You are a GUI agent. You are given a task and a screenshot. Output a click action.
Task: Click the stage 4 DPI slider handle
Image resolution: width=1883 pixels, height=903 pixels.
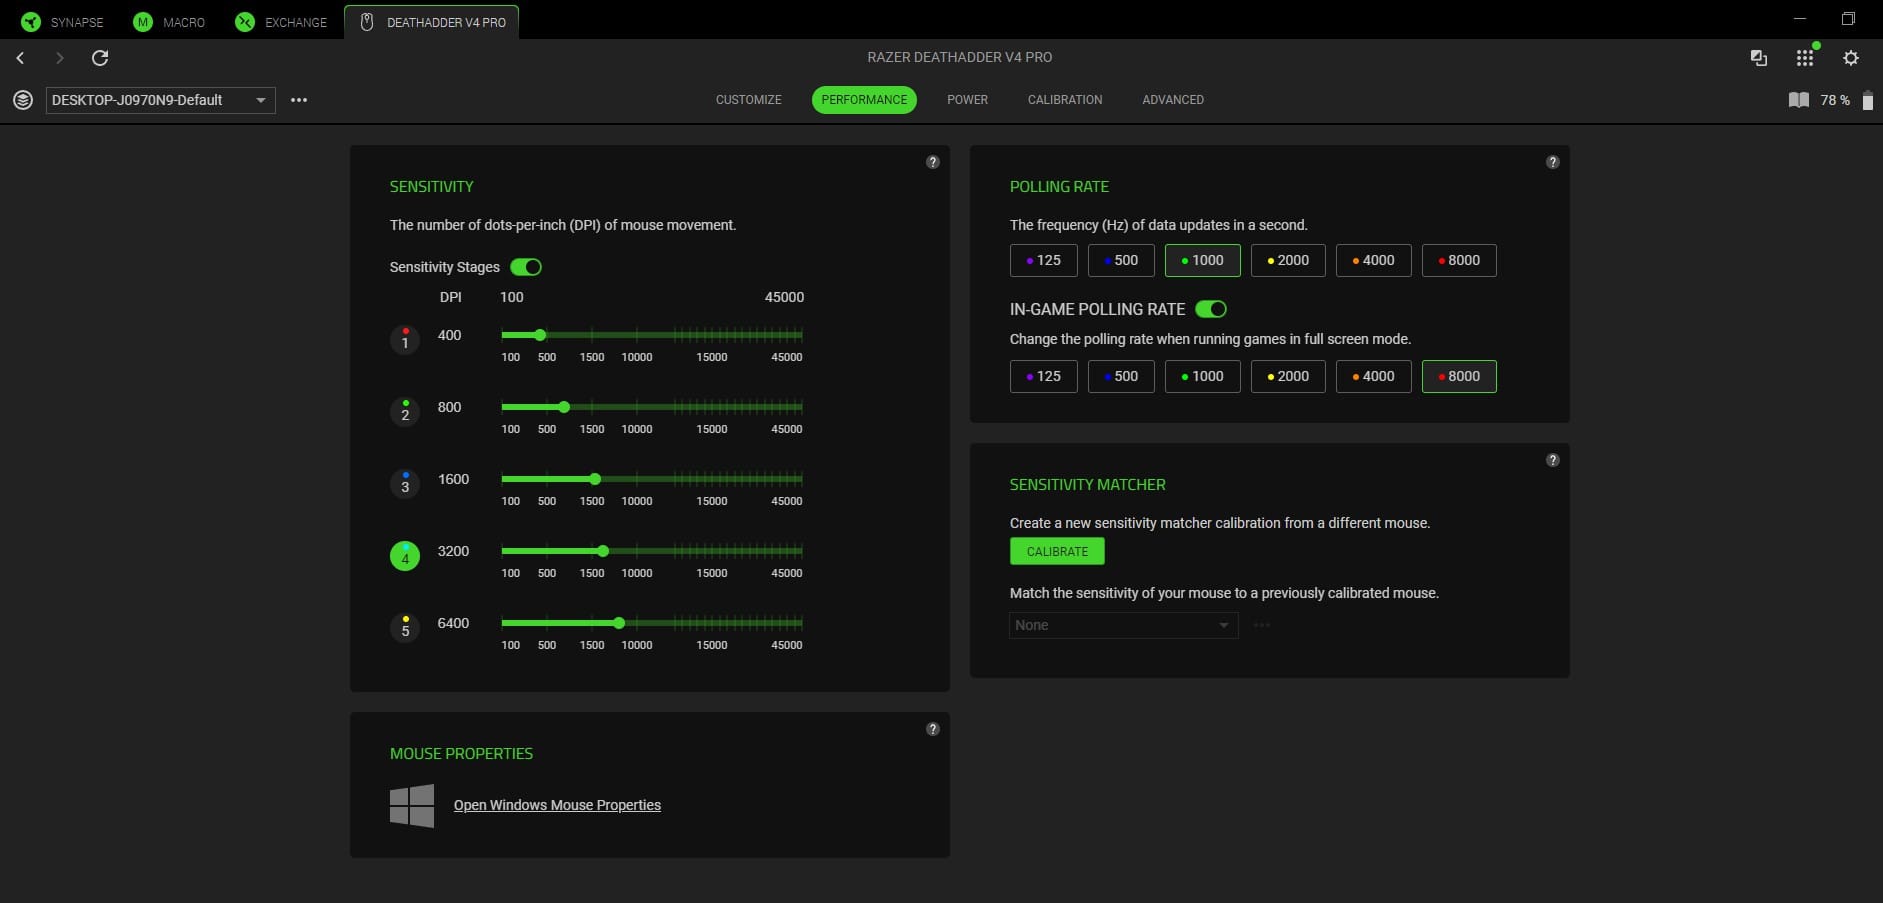click(x=603, y=551)
